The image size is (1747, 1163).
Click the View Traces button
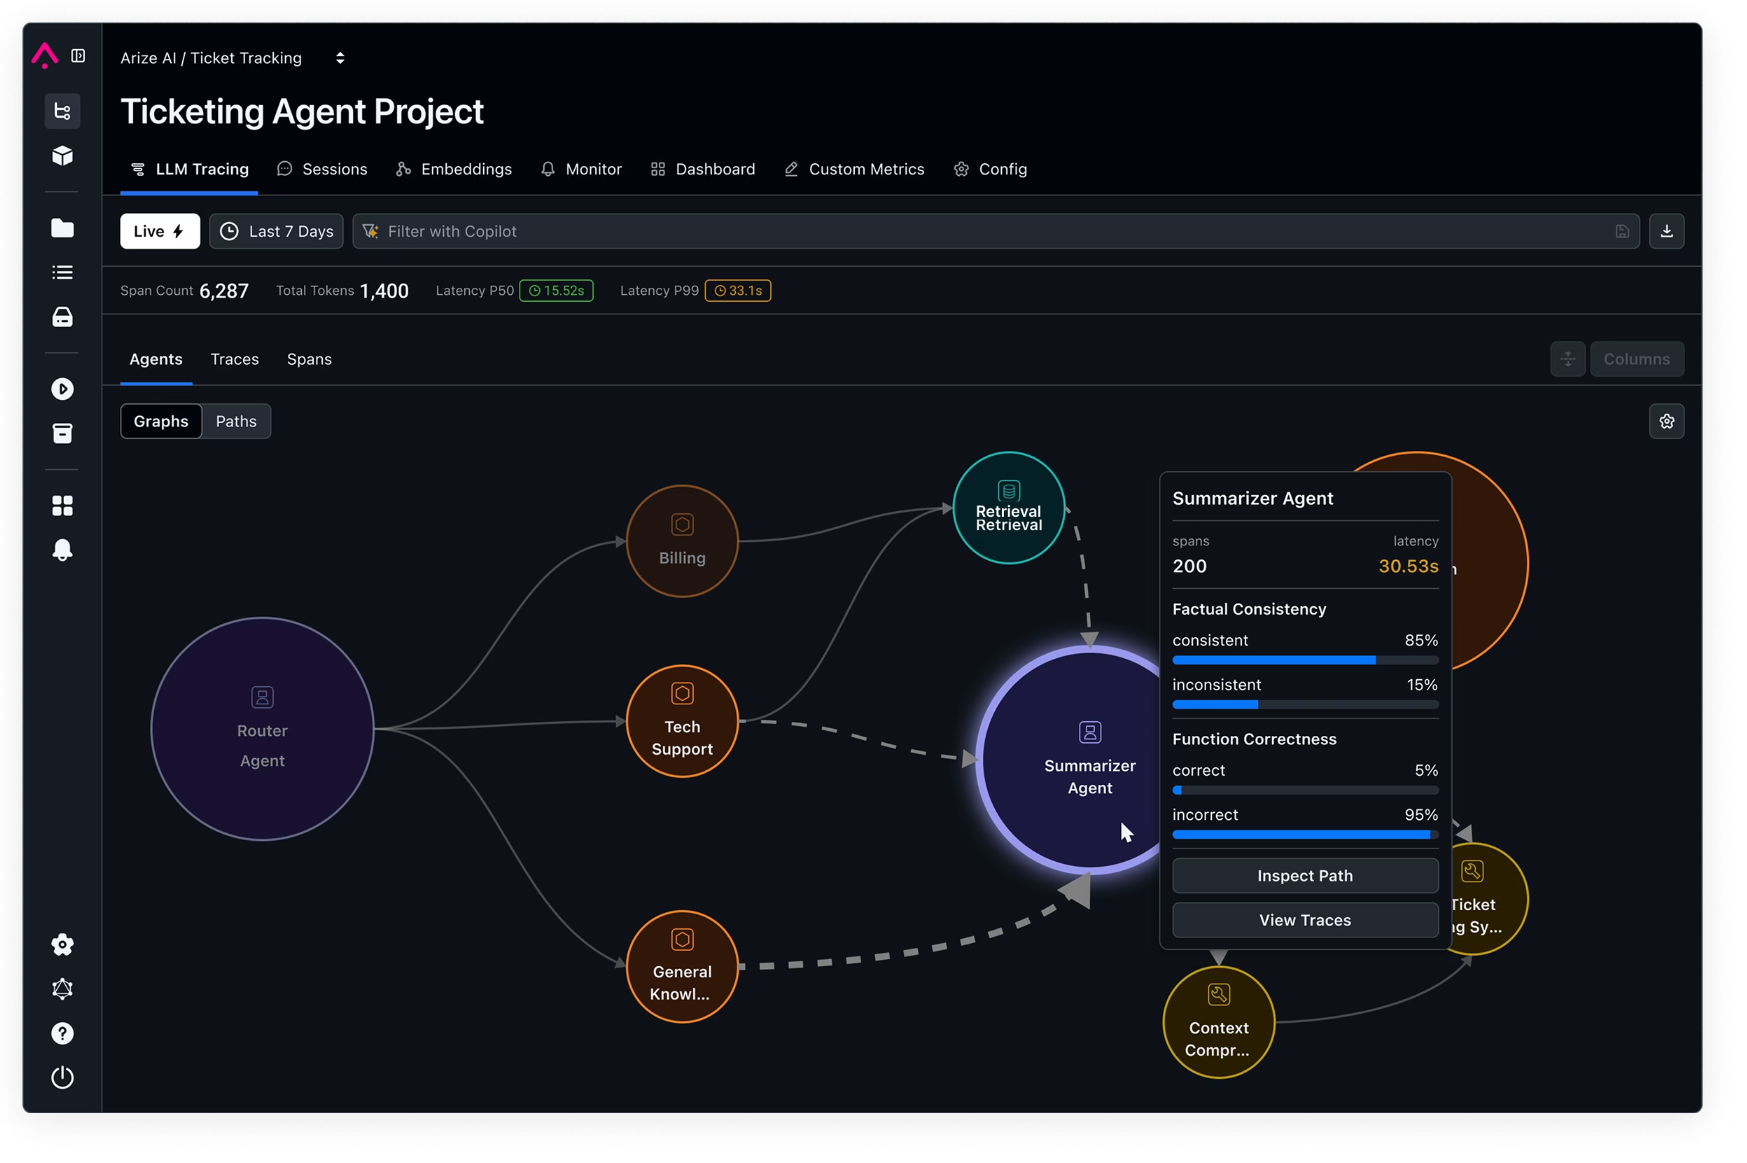[1304, 920]
